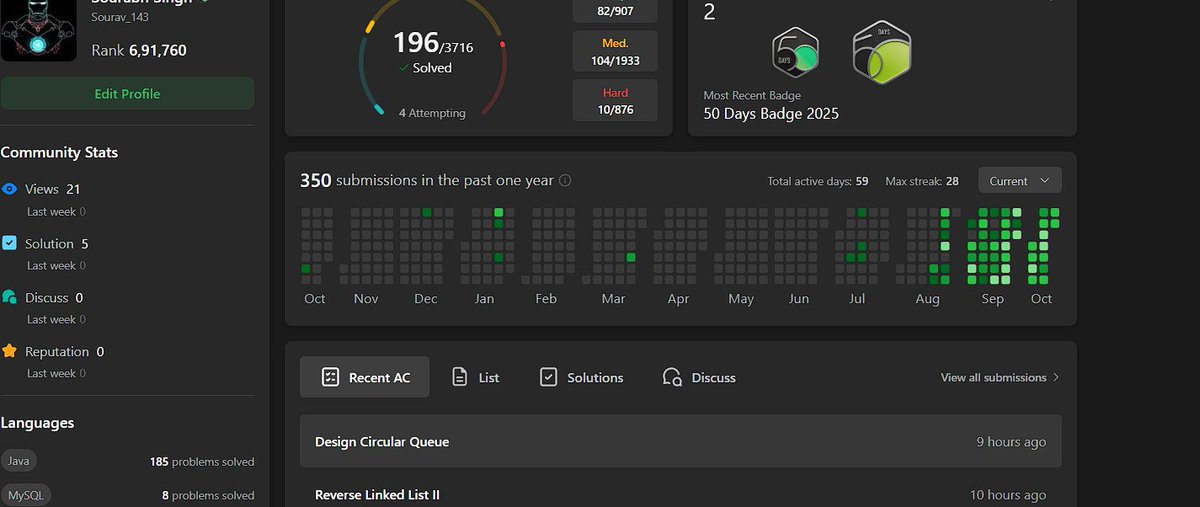Click the Community Stats heading
1200x507 pixels.
click(x=59, y=152)
